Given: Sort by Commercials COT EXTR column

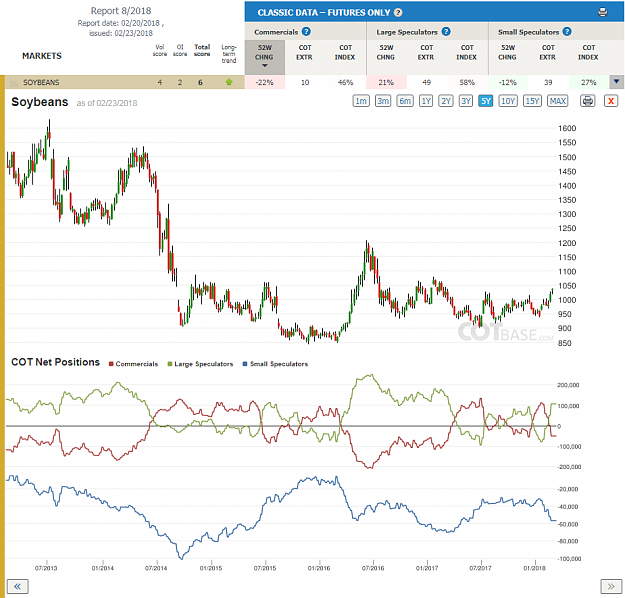Looking at the screenshot, I should click(305, 52).
